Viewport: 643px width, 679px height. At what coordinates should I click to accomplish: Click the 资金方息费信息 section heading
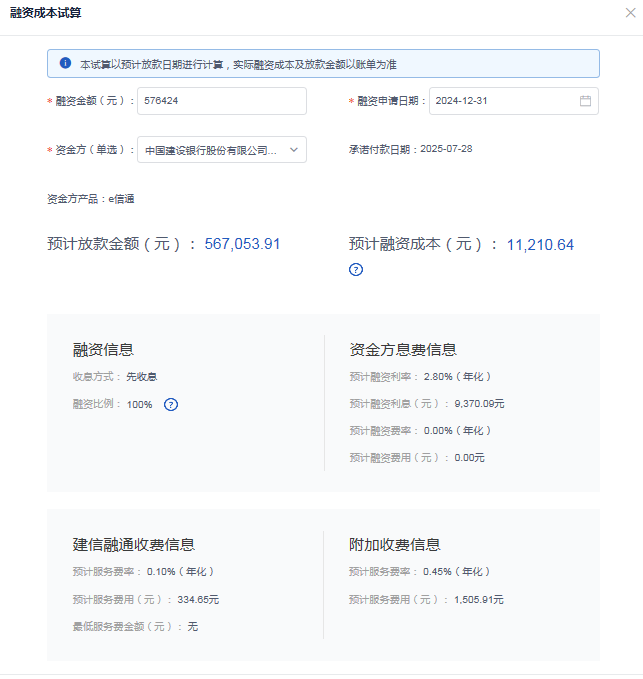(x=402, y=350)
